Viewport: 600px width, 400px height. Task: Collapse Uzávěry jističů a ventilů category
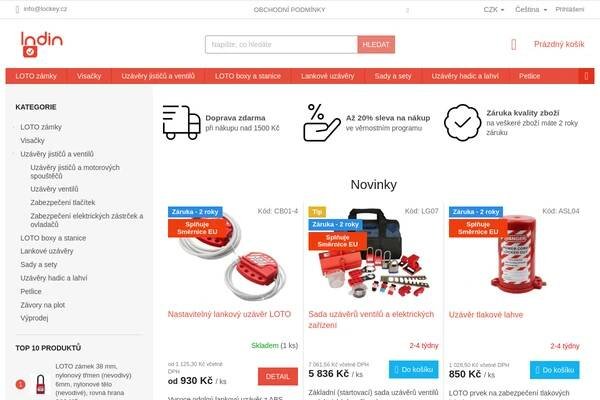[x=15, y=154]
